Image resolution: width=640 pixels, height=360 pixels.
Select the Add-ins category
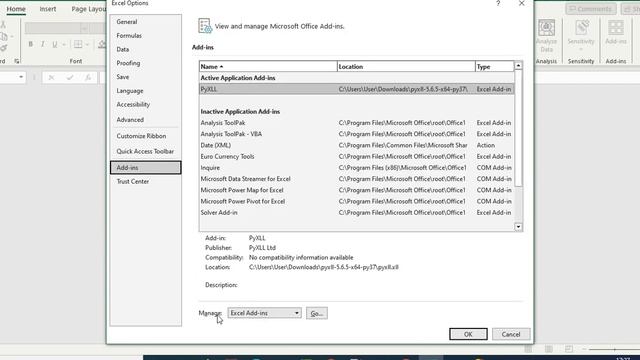tap(145, 167)
